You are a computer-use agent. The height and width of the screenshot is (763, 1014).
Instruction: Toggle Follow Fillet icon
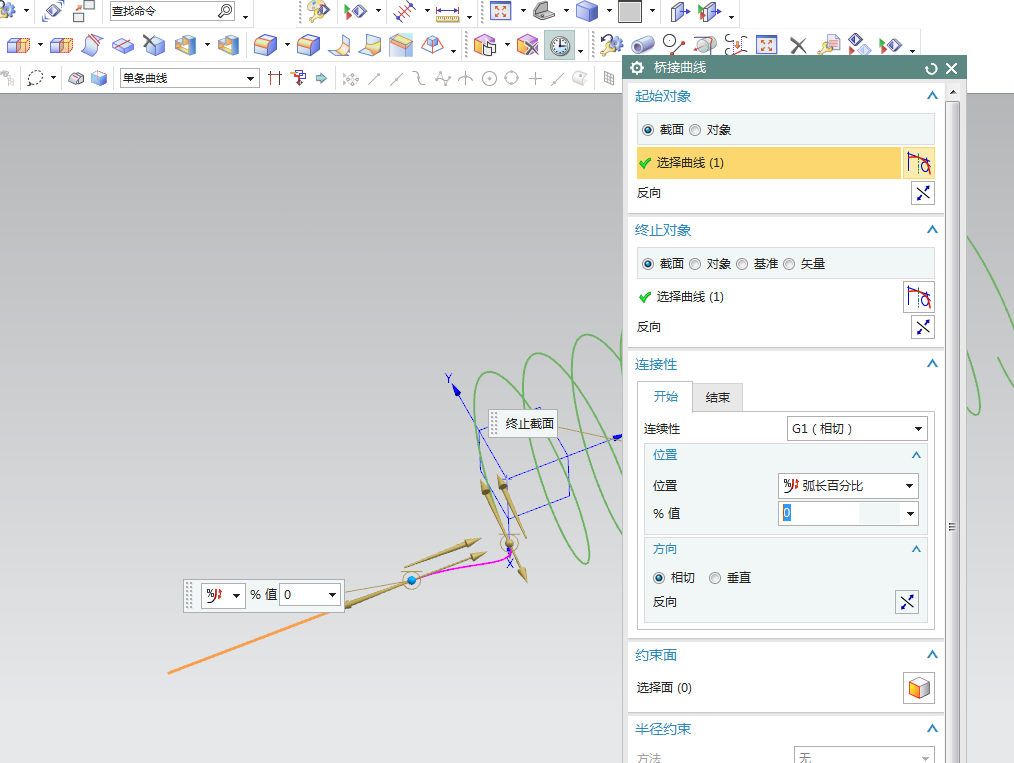coord(298,78)
